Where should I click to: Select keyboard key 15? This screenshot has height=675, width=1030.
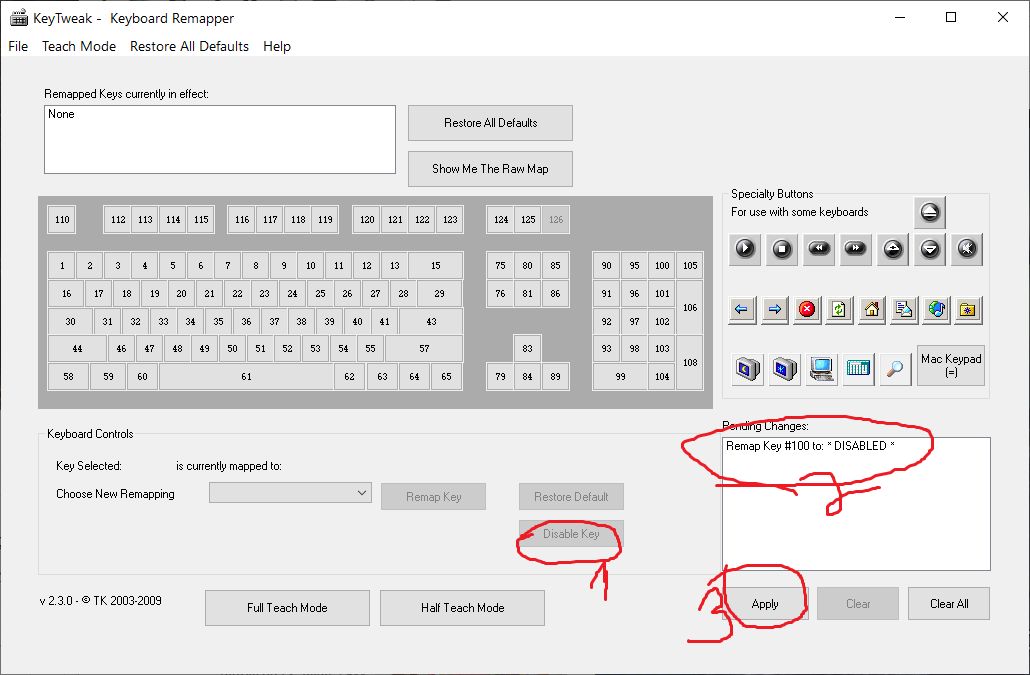point(436,265)
